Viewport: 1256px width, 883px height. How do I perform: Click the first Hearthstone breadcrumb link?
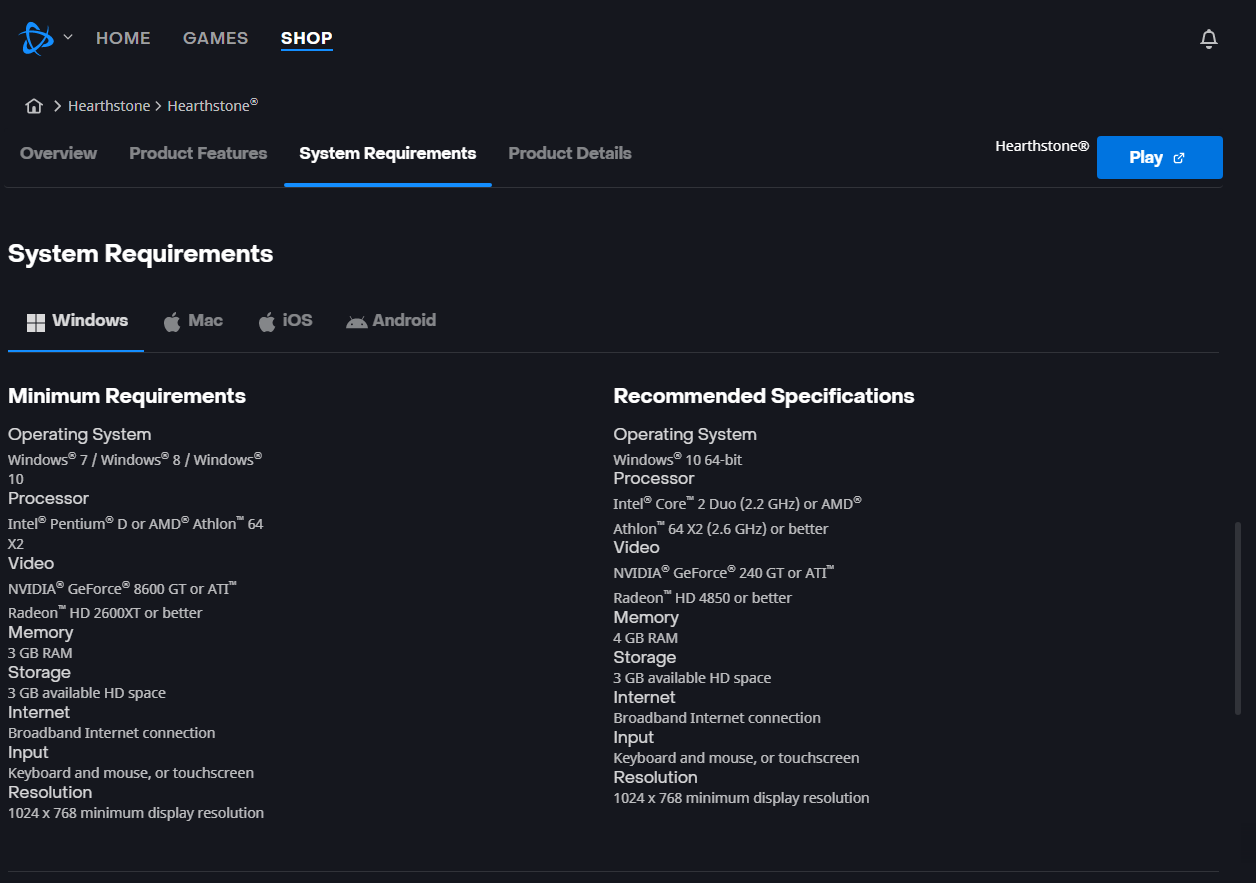(109, 106)
